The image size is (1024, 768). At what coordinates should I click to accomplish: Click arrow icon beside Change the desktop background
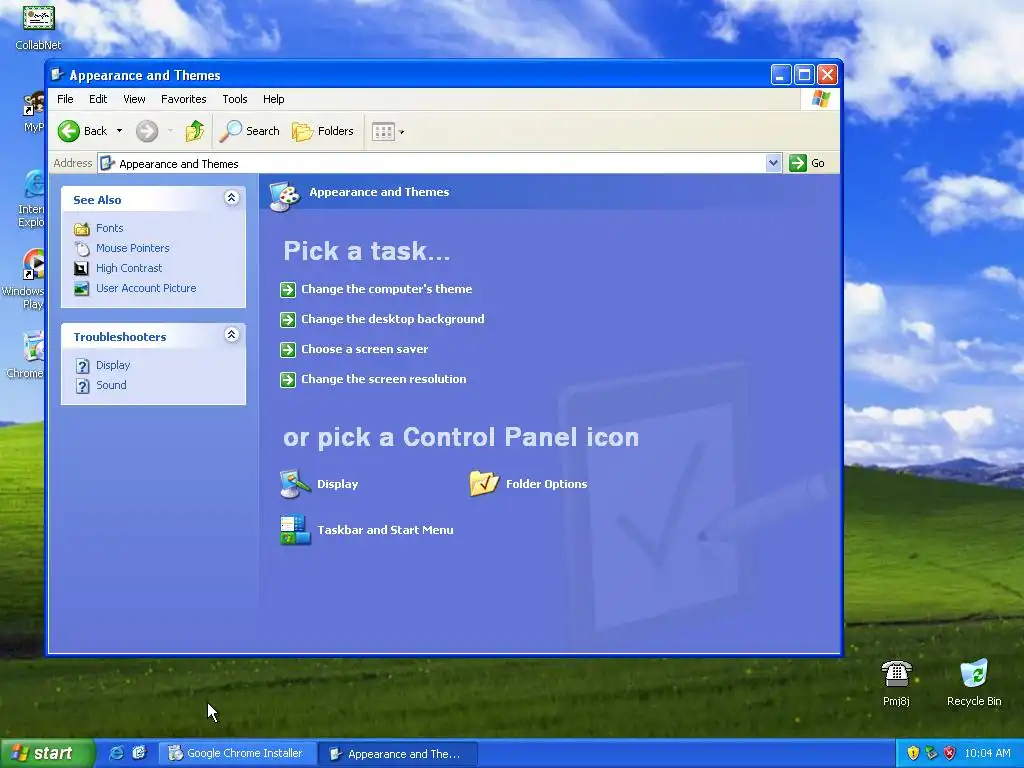(x=288, y=319)
